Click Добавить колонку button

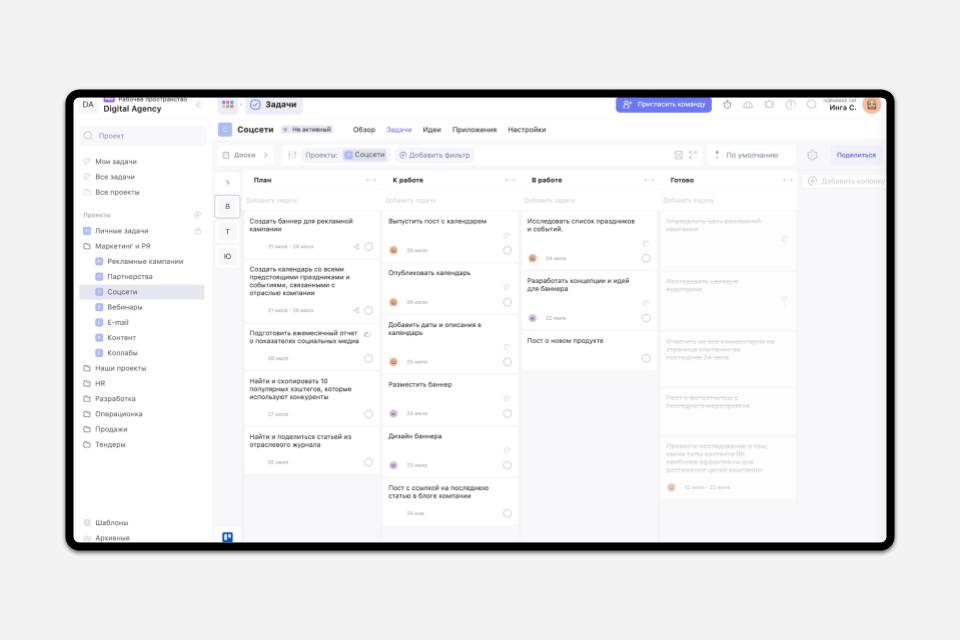(846, 181)
